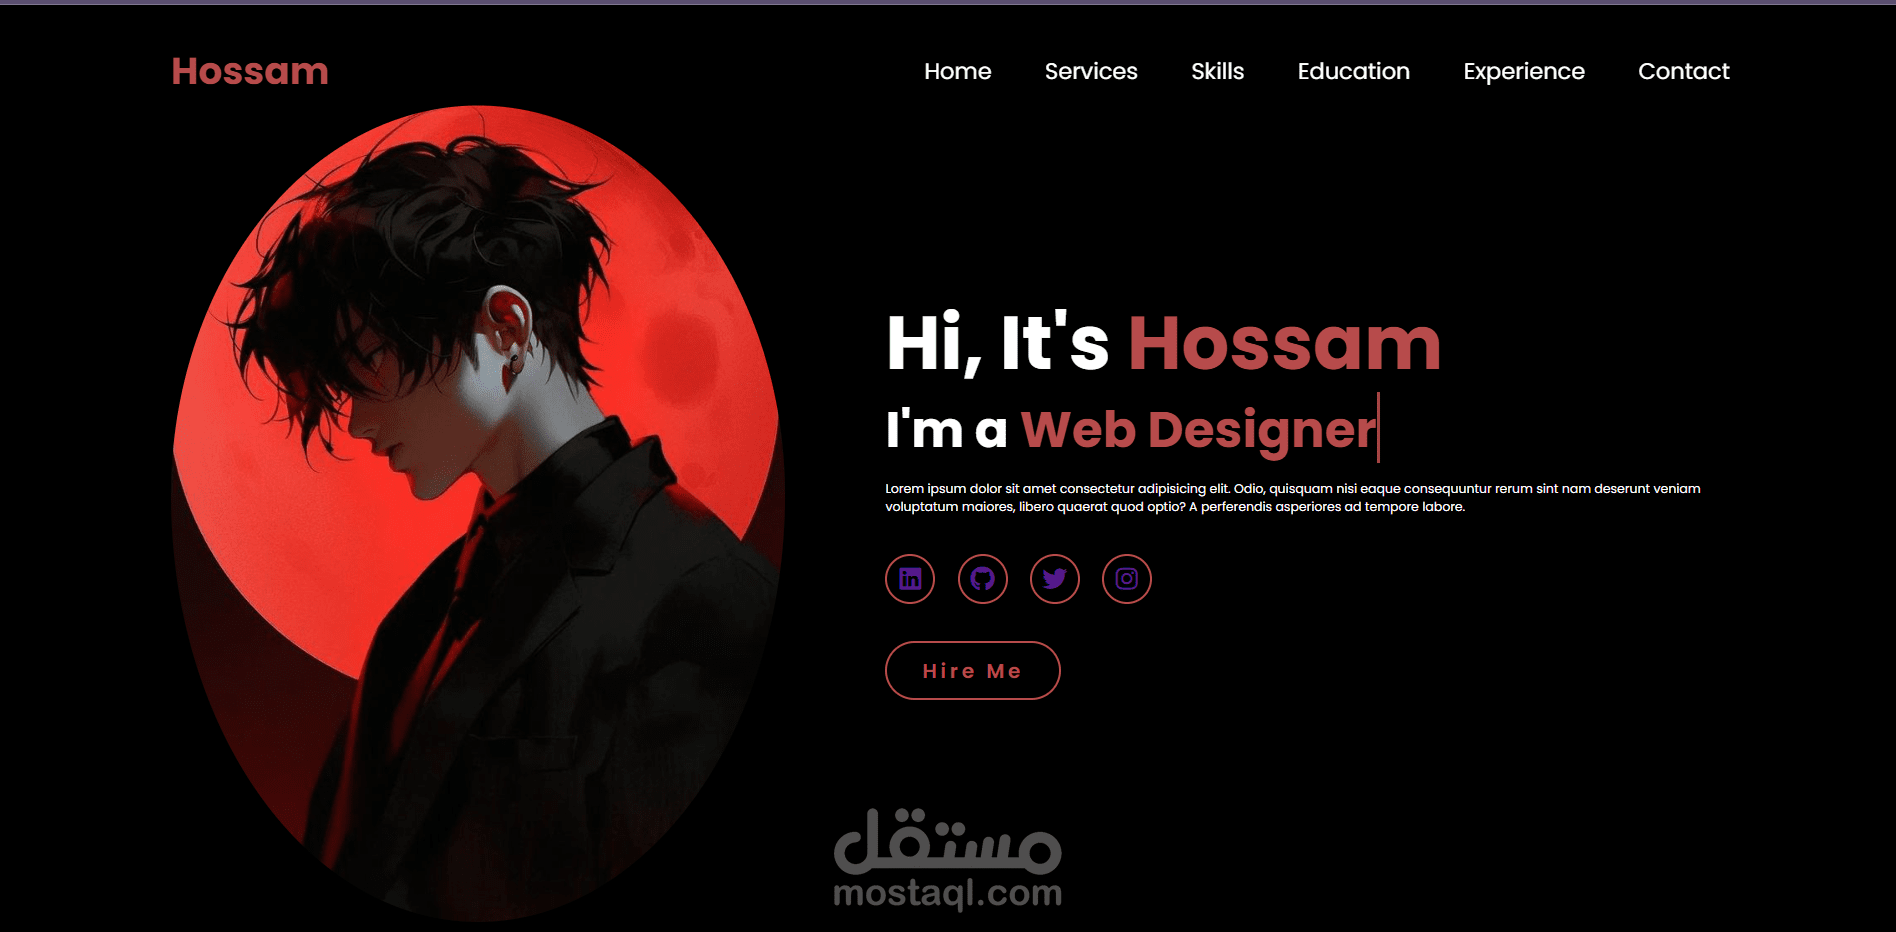Click the oval anime profile picture
The height and width of the screenshot is (932, 1896).
(477, 513)
